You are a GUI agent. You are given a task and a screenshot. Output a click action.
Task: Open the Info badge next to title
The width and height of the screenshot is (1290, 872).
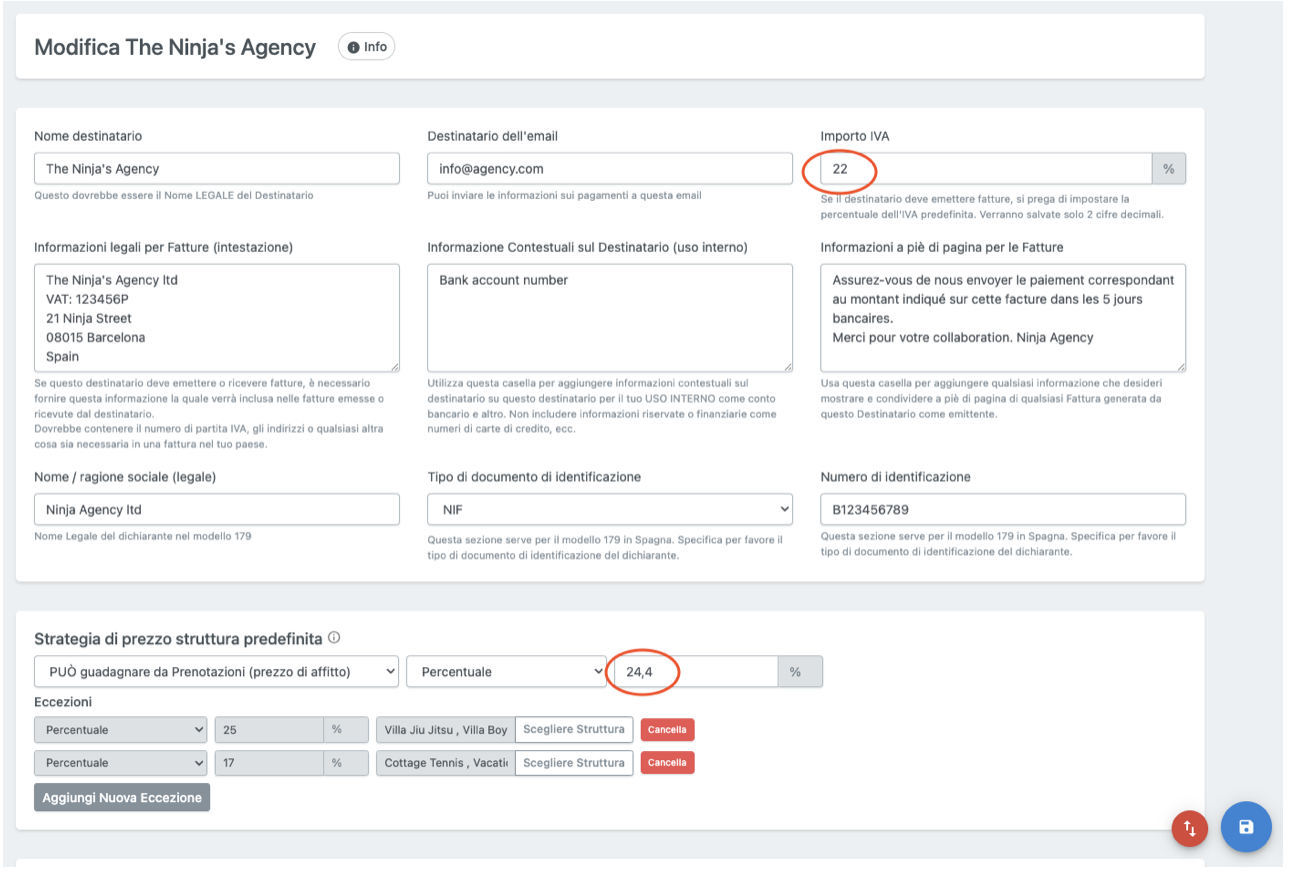point(367,47)
